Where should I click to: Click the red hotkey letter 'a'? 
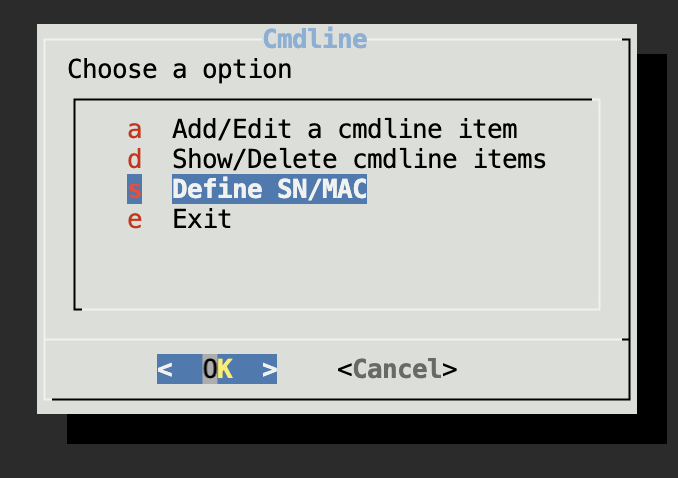(135, 129)
